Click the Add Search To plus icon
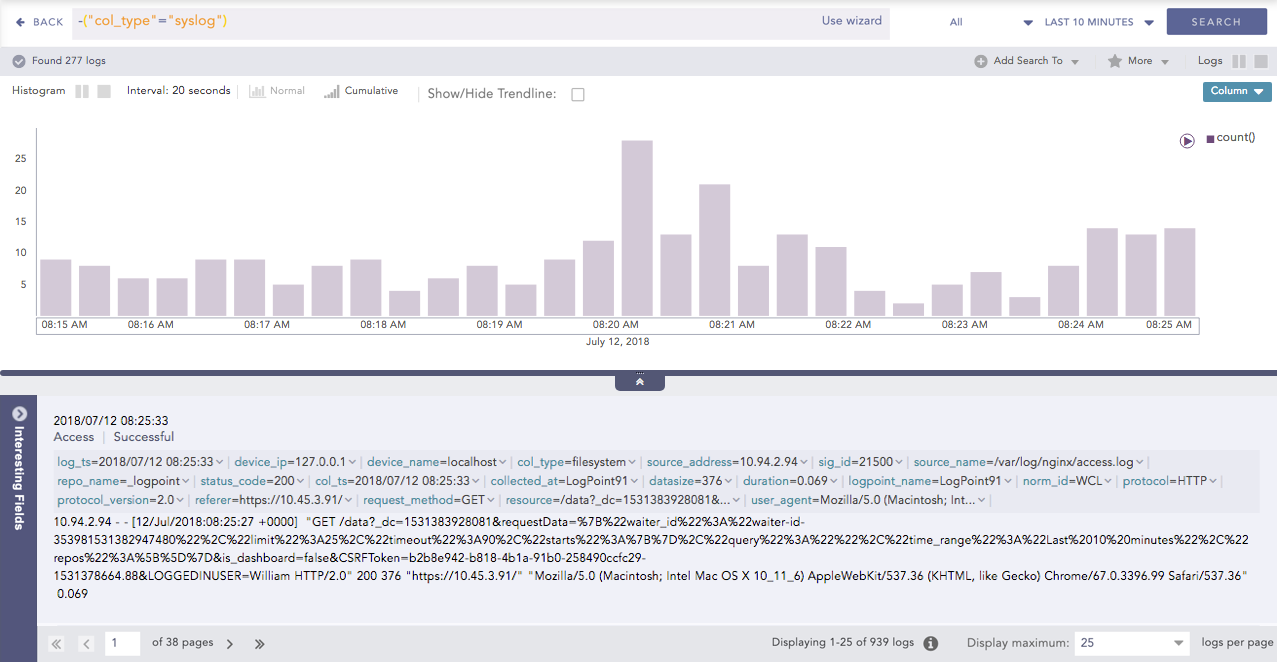This screenshot has height=662, width=1277. pos(980,61)
